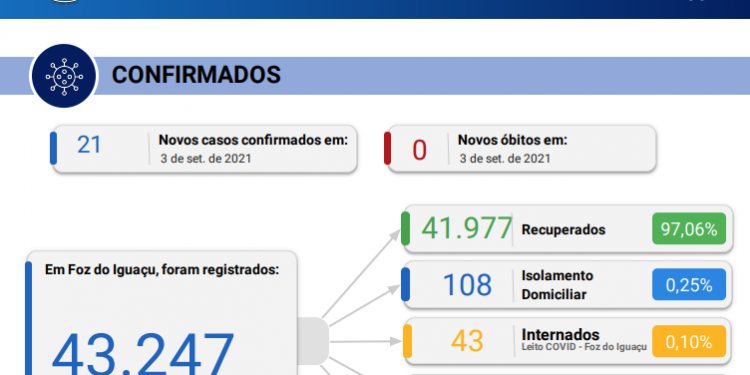The image size is (750, 375).
Task: Select the Recuperados label
Action: coord(563,230)
